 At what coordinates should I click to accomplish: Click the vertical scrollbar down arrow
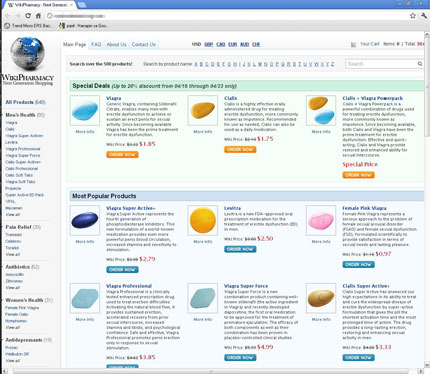point(427,364)
